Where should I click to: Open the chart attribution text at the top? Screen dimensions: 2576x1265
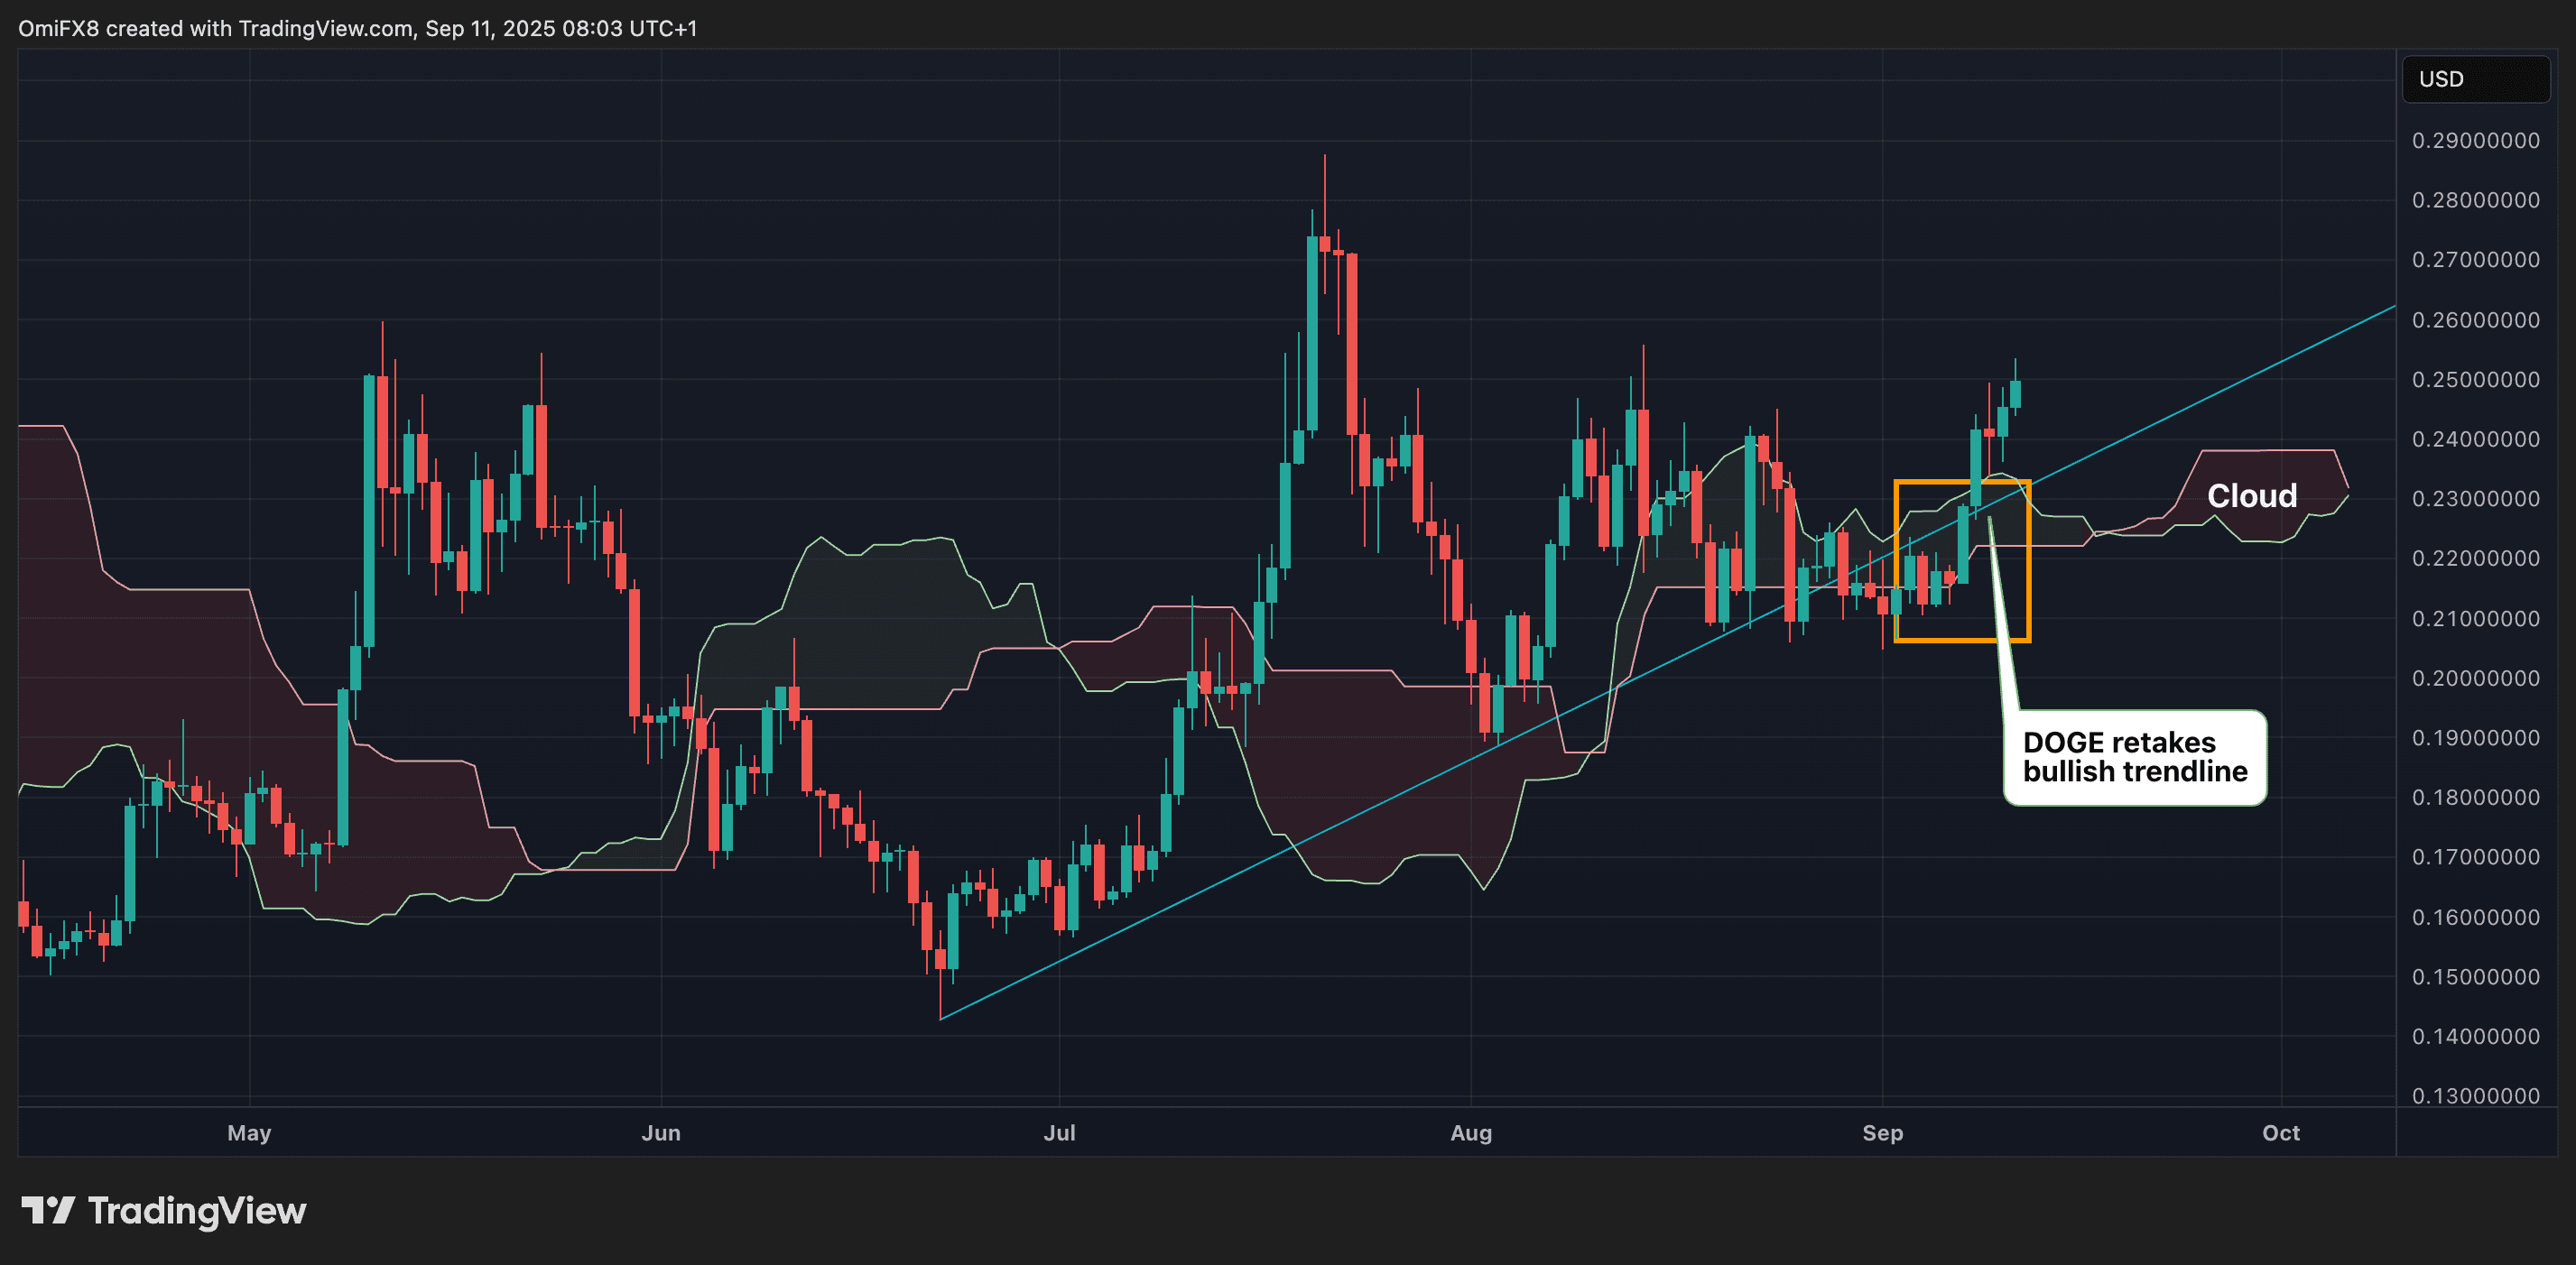[x=355, y=28]
